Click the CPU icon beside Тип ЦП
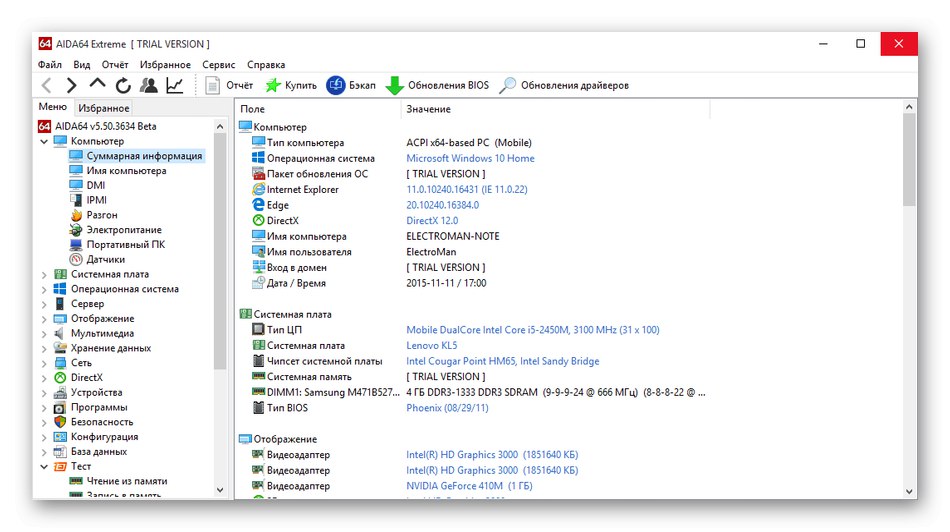 click(258, 329)
